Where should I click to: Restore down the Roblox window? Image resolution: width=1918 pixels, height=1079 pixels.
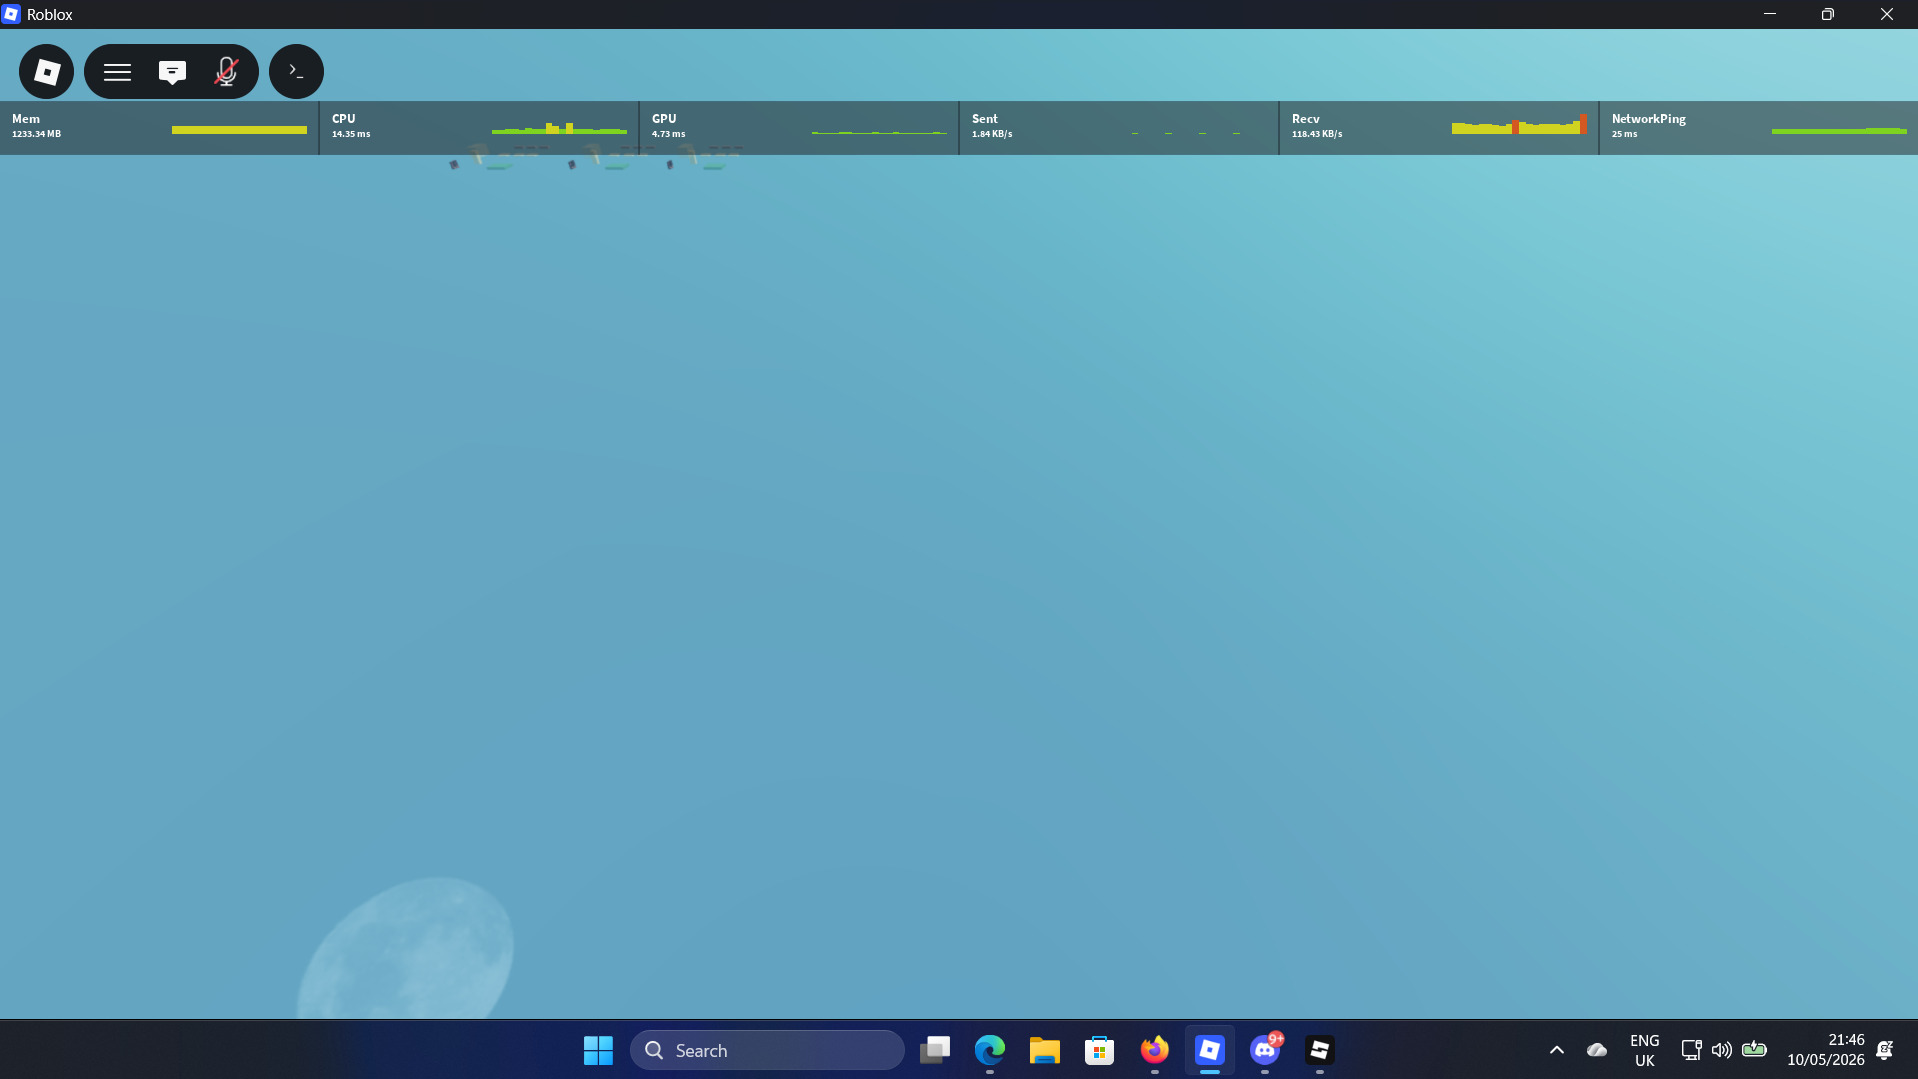(x=1828, y=14)
